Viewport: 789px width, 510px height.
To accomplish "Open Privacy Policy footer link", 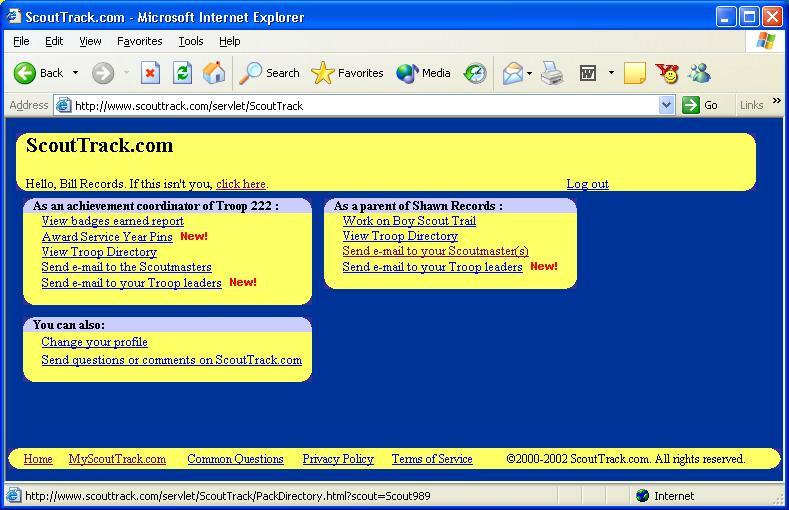I will [338, 459].
